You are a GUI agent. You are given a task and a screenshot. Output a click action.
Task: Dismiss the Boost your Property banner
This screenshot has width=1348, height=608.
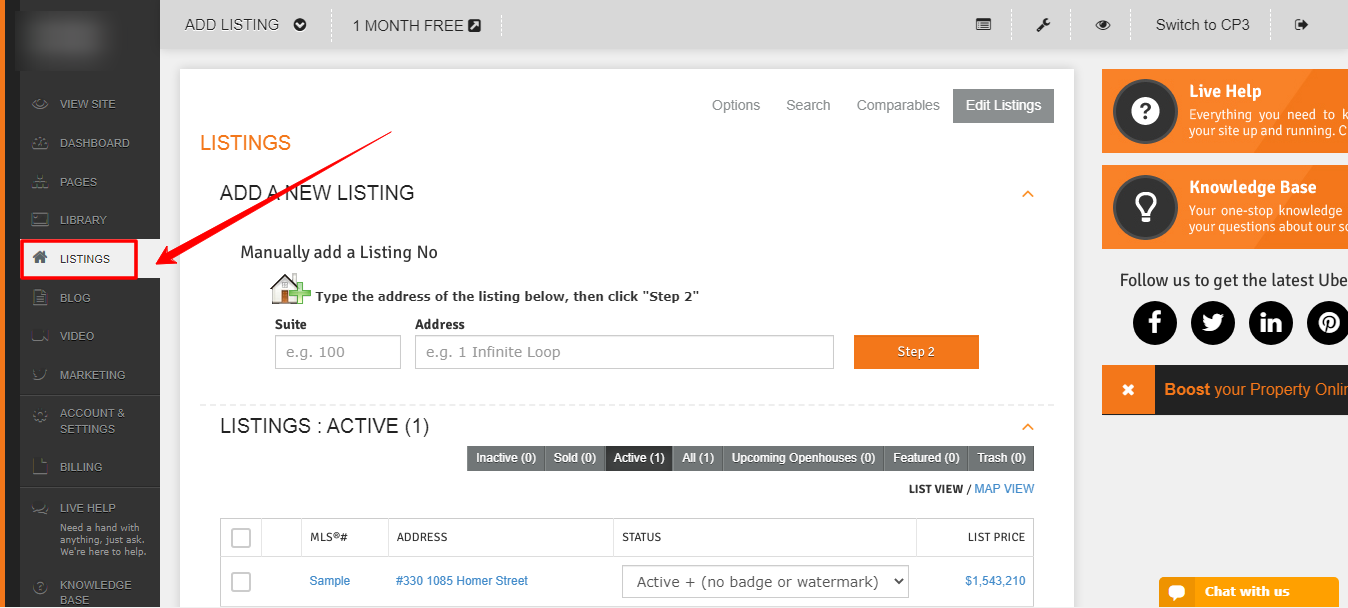pyautogui.click(x=1128, y=390)
